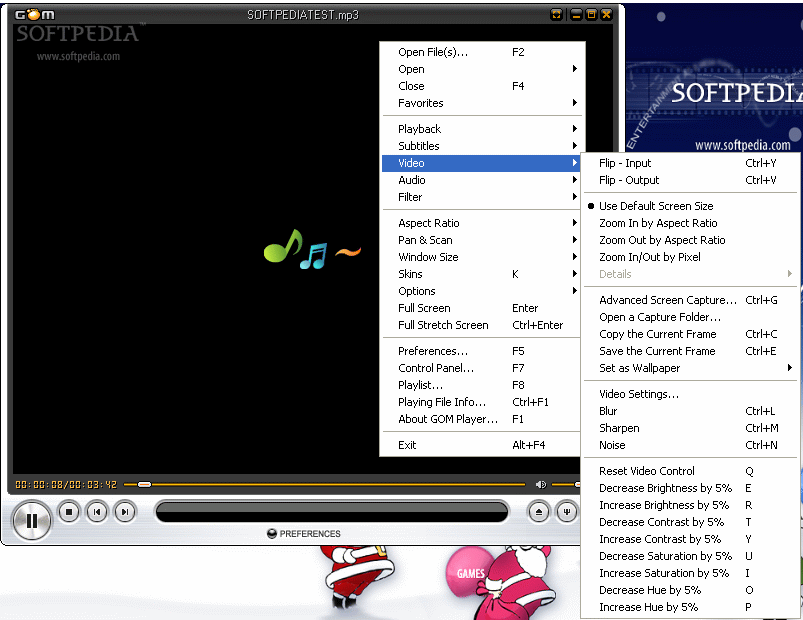Viewport: 803px width, 620px height.
Task: Click Open a Capture Folder
Action: (x=690, y=317)
